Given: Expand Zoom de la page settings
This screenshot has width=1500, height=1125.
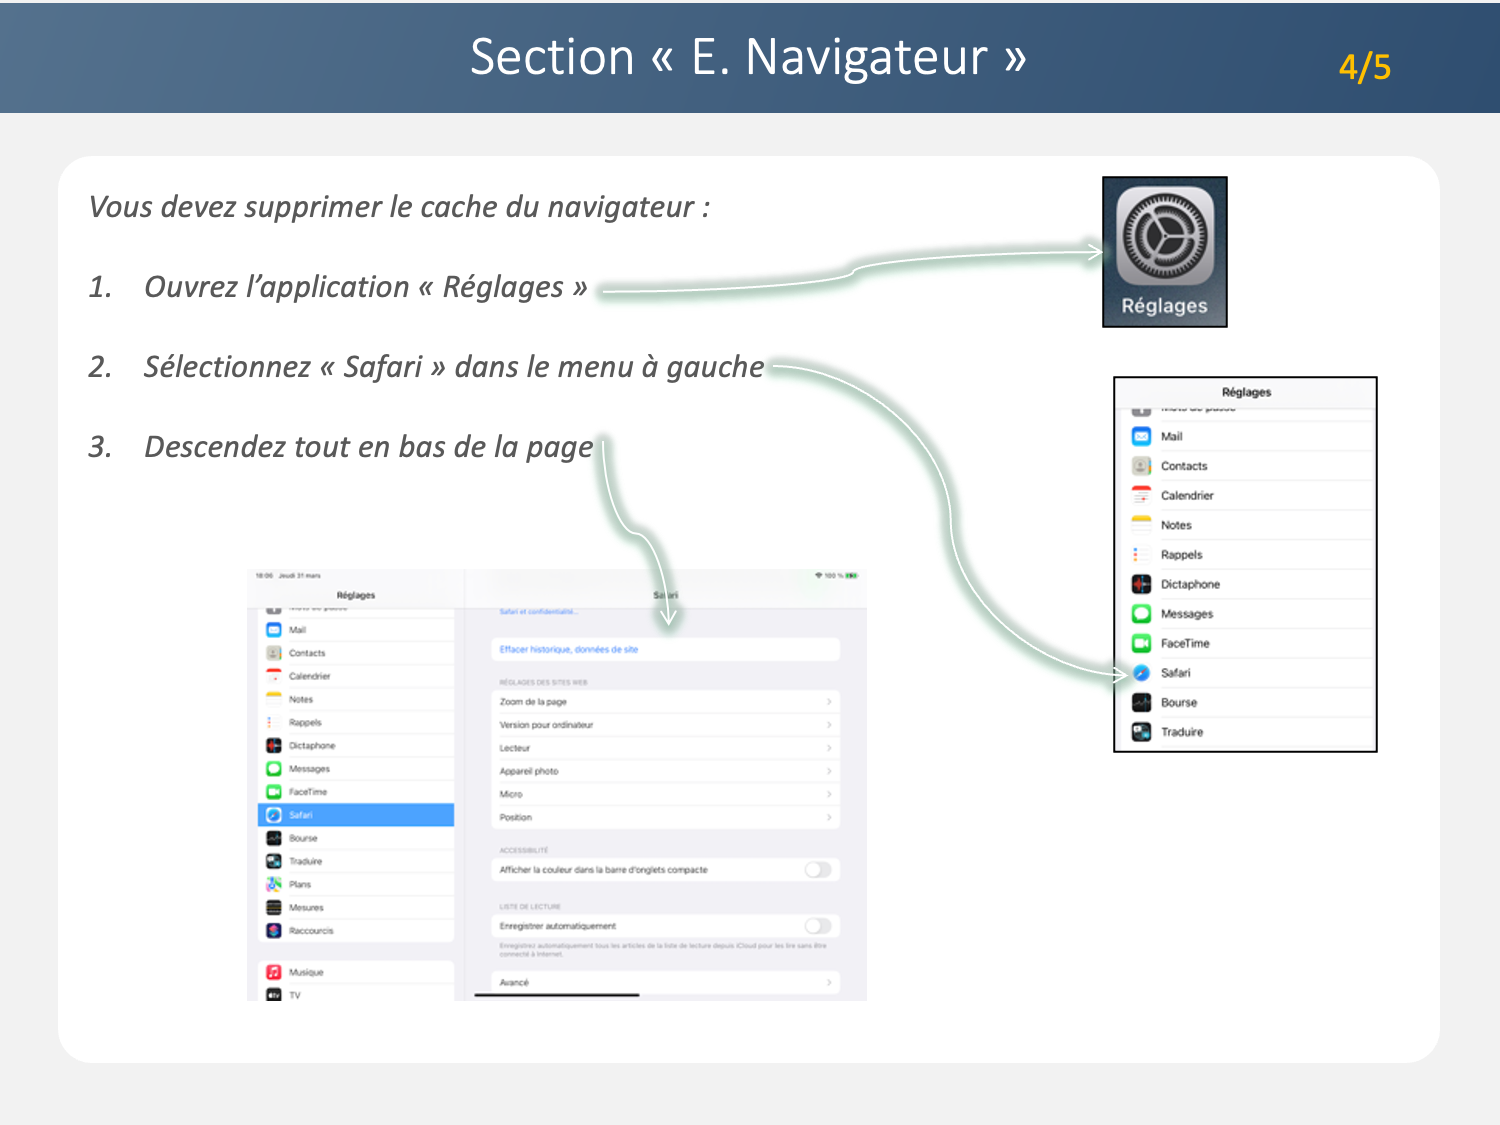Looking at the screenshot, I should 664,702.
